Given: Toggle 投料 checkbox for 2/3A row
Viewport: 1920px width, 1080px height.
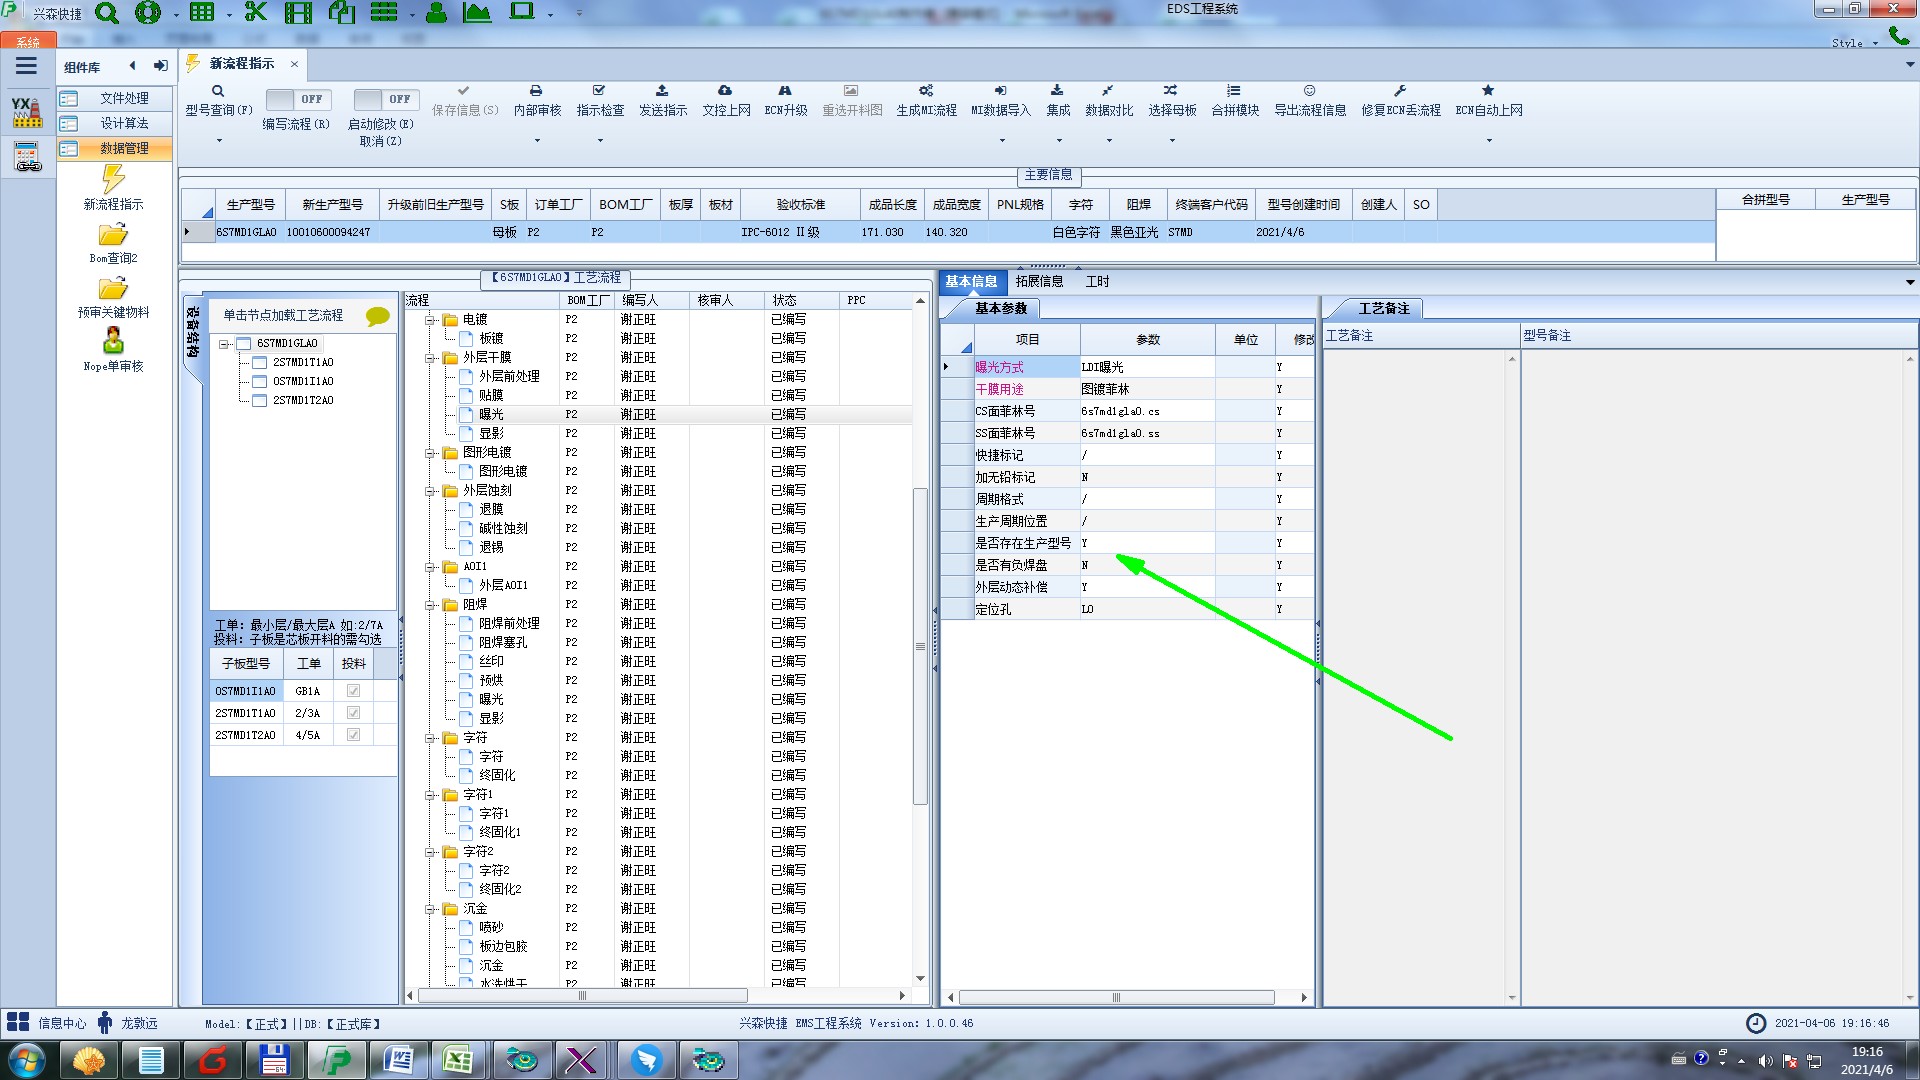Looking at the screenshot, I should pyautogui.click(x=353, y=713).
